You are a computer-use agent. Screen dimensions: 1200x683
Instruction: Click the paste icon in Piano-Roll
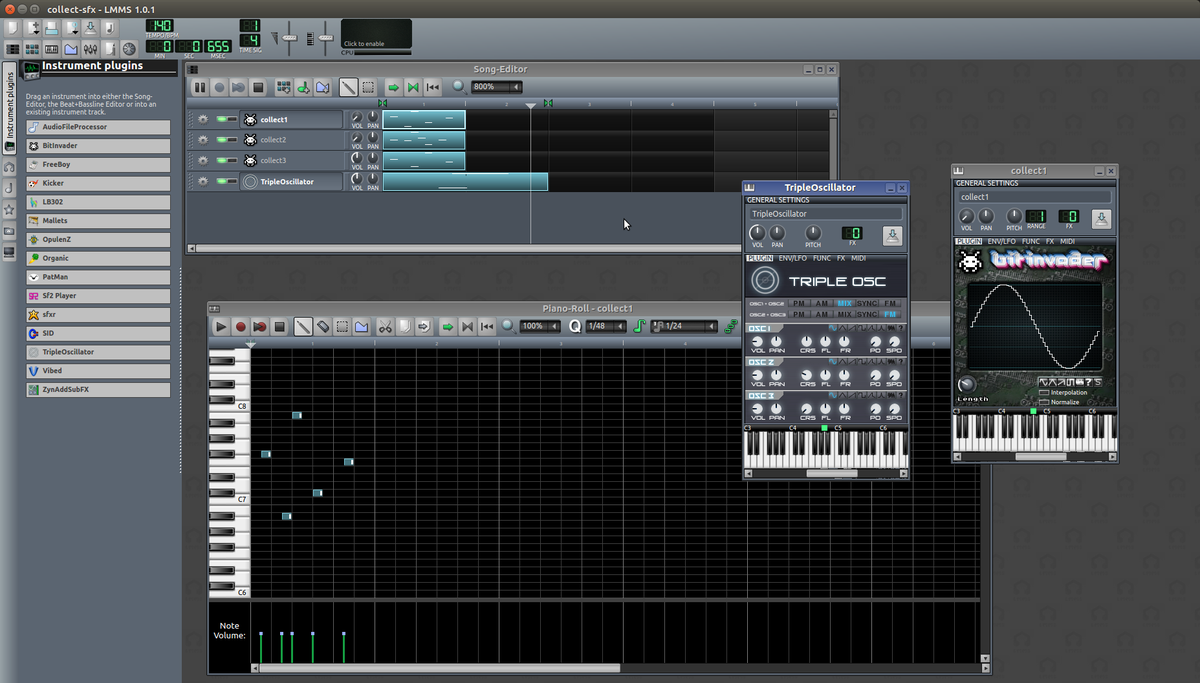[423, 326]
